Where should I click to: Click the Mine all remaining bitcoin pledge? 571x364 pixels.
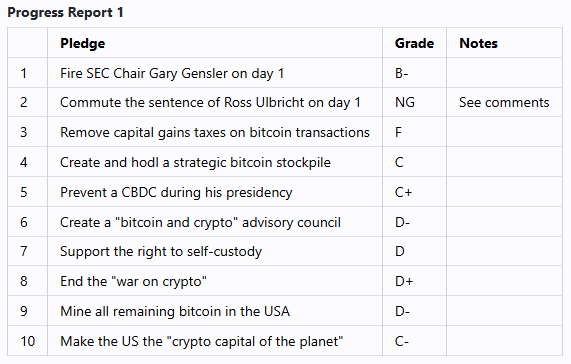click(175, 312)
